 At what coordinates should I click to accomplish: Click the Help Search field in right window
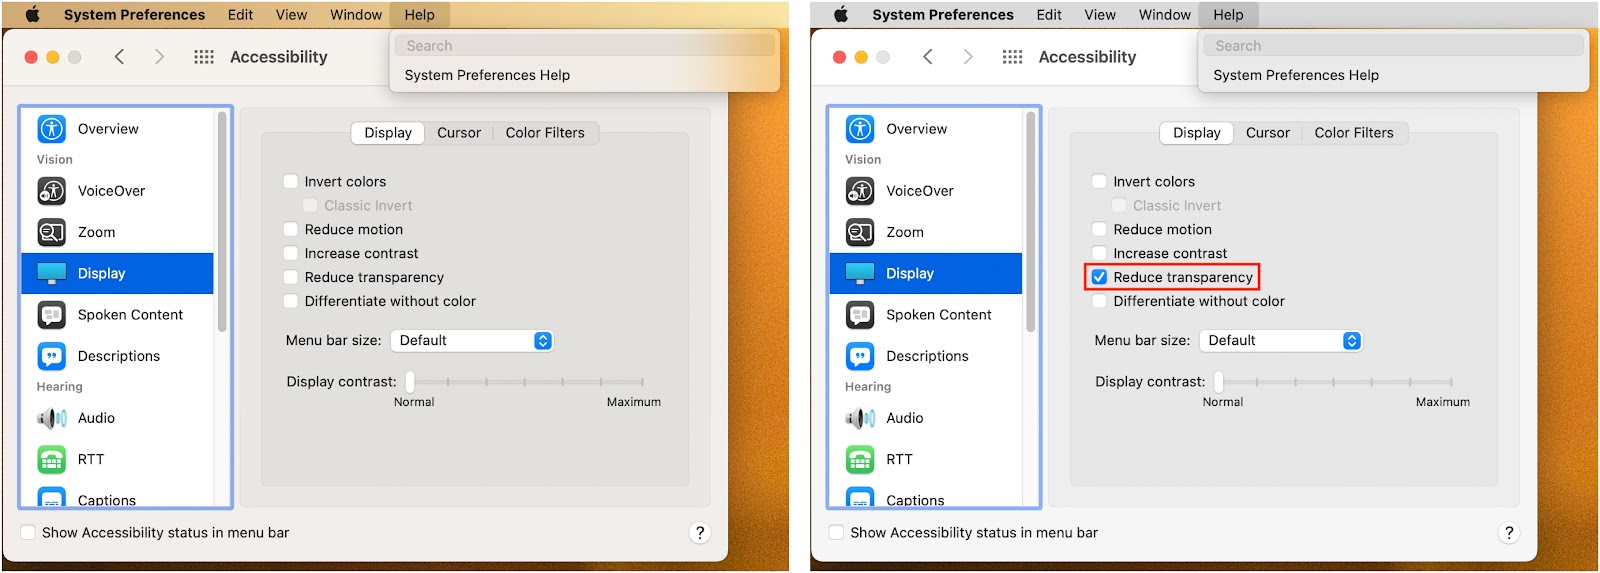(1393, 46)
